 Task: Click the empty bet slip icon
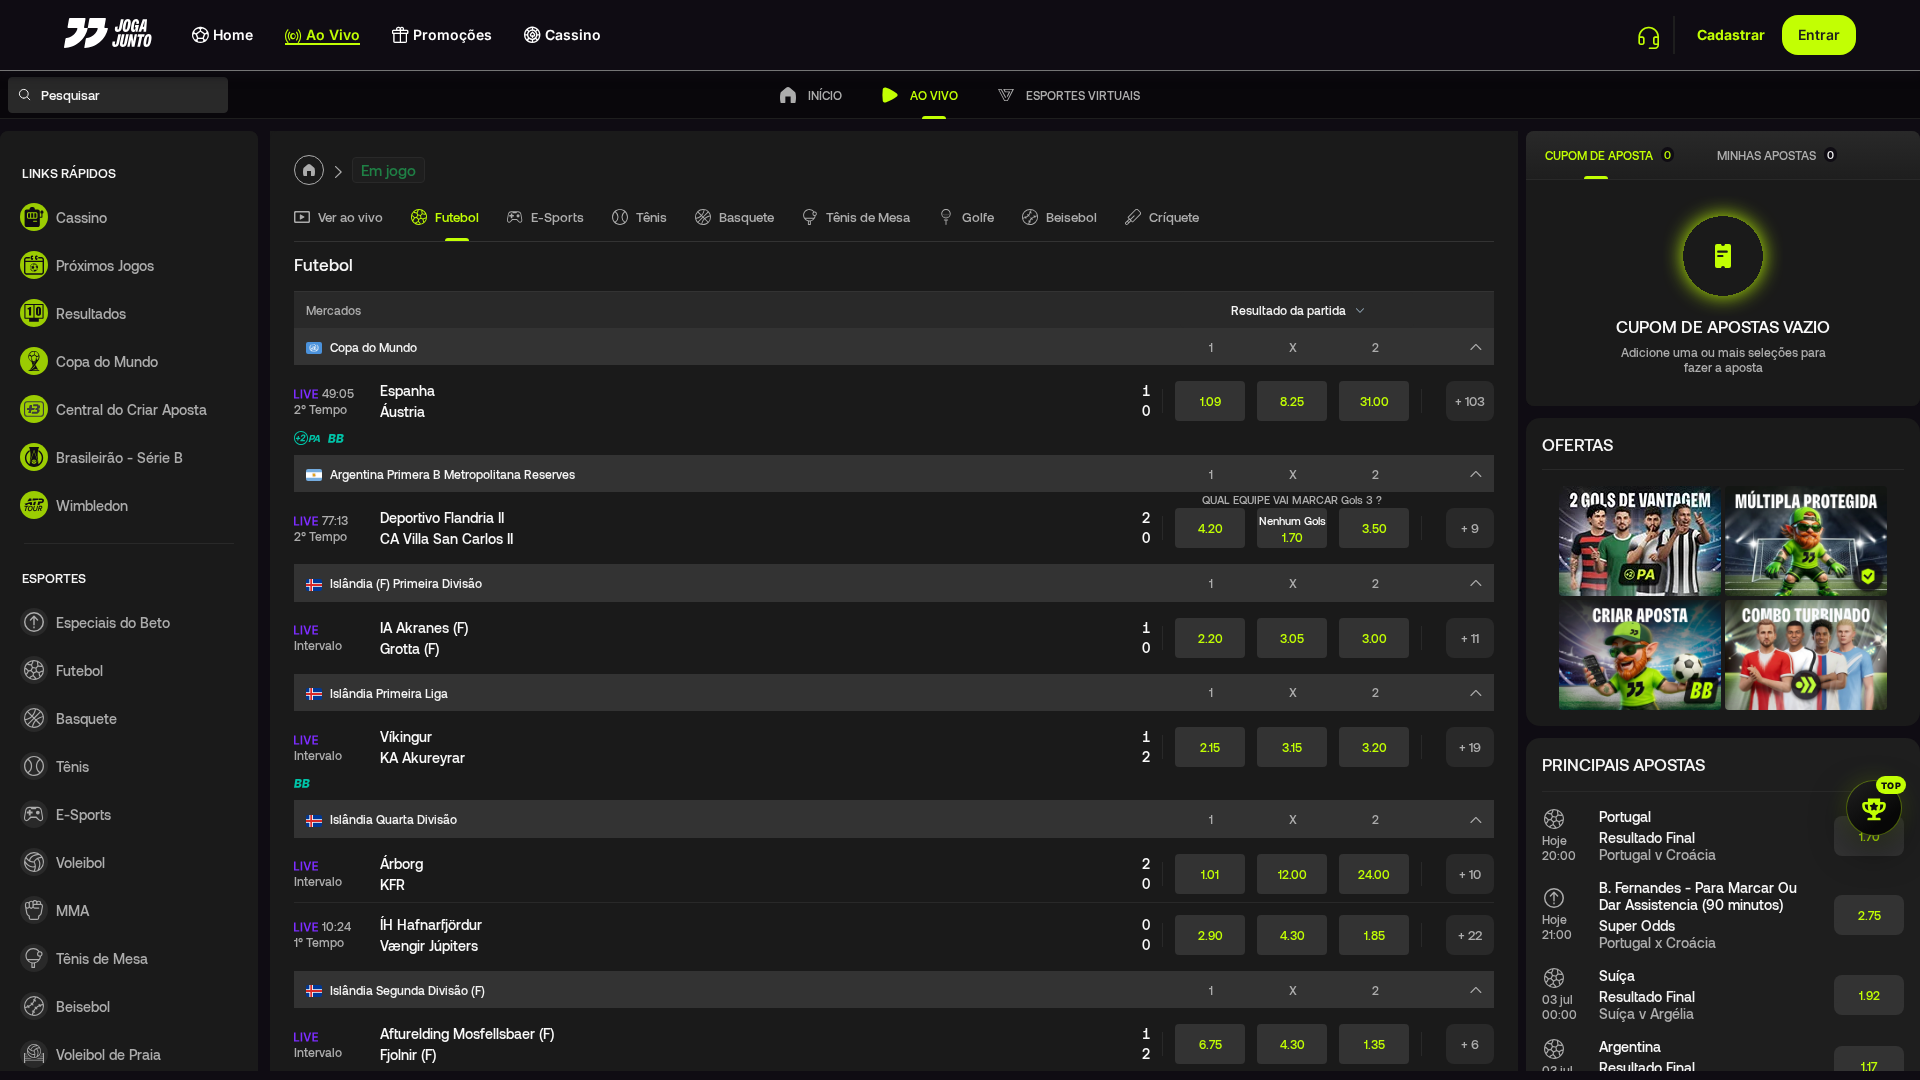(1722, 256)
